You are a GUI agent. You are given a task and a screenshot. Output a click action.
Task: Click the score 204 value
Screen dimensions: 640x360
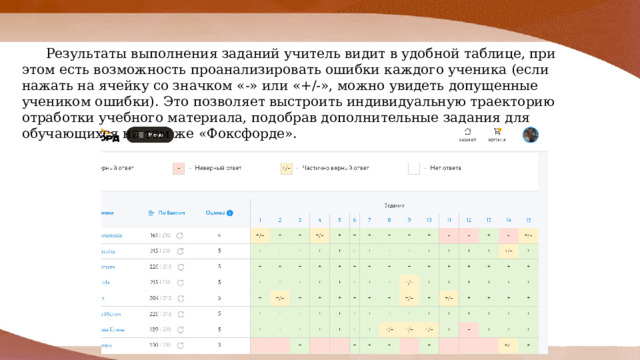click(154, 298)
